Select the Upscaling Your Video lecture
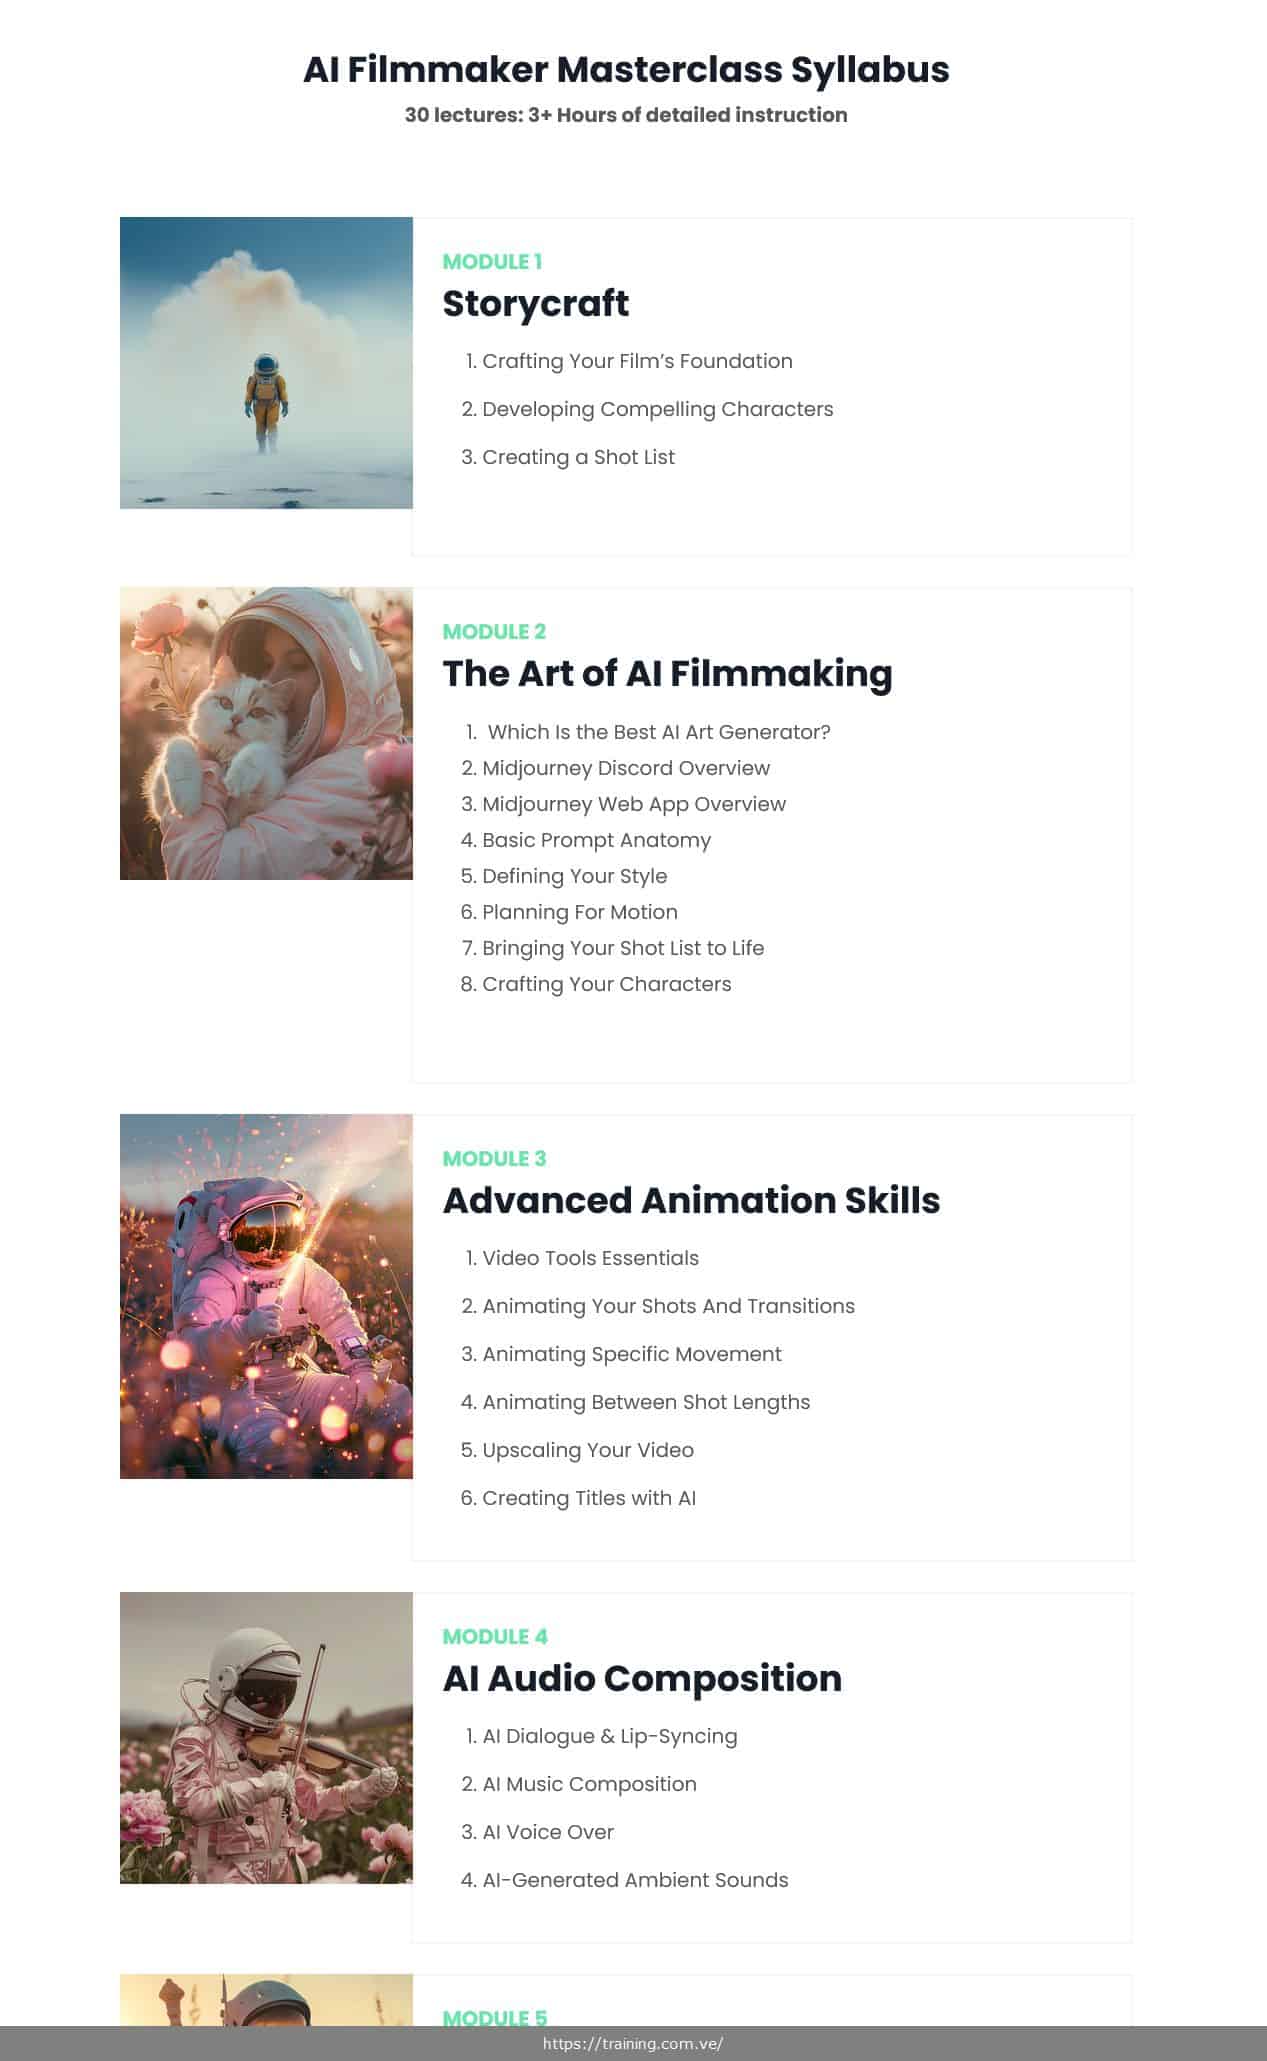The image size is (1267, 2061). click(x=588, y=1450)
